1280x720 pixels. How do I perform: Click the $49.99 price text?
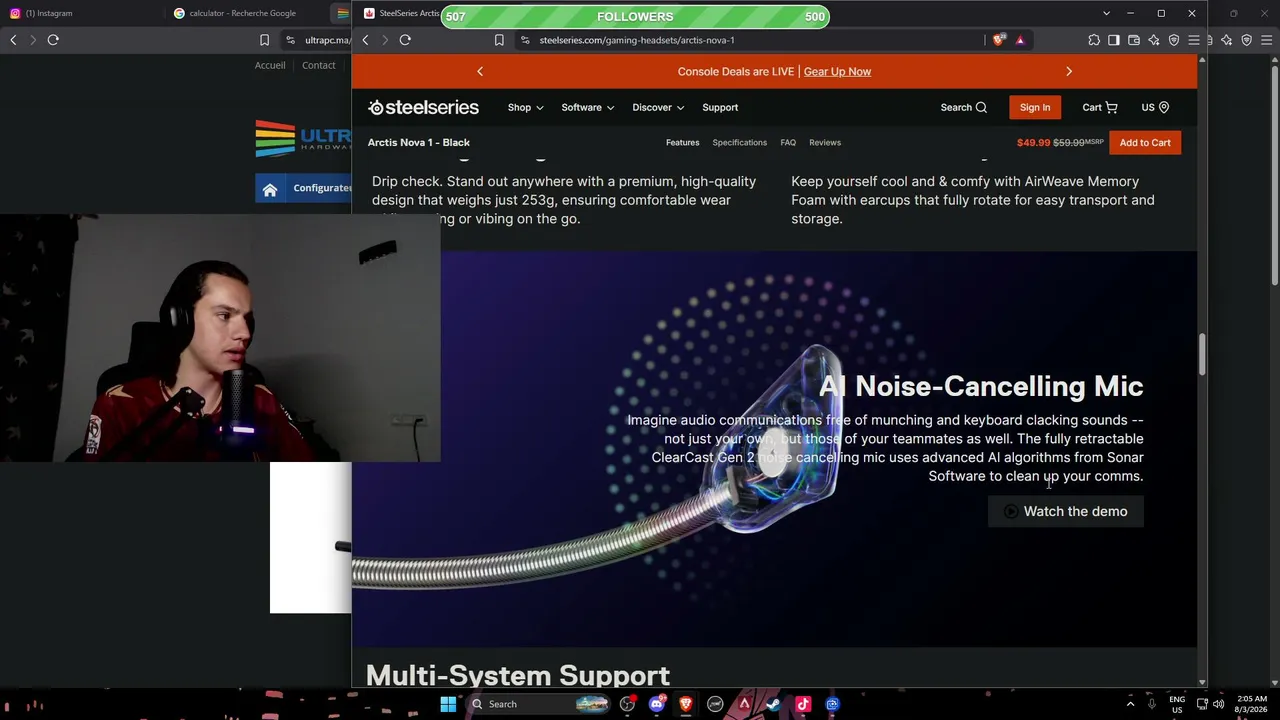click(1033, 142)
